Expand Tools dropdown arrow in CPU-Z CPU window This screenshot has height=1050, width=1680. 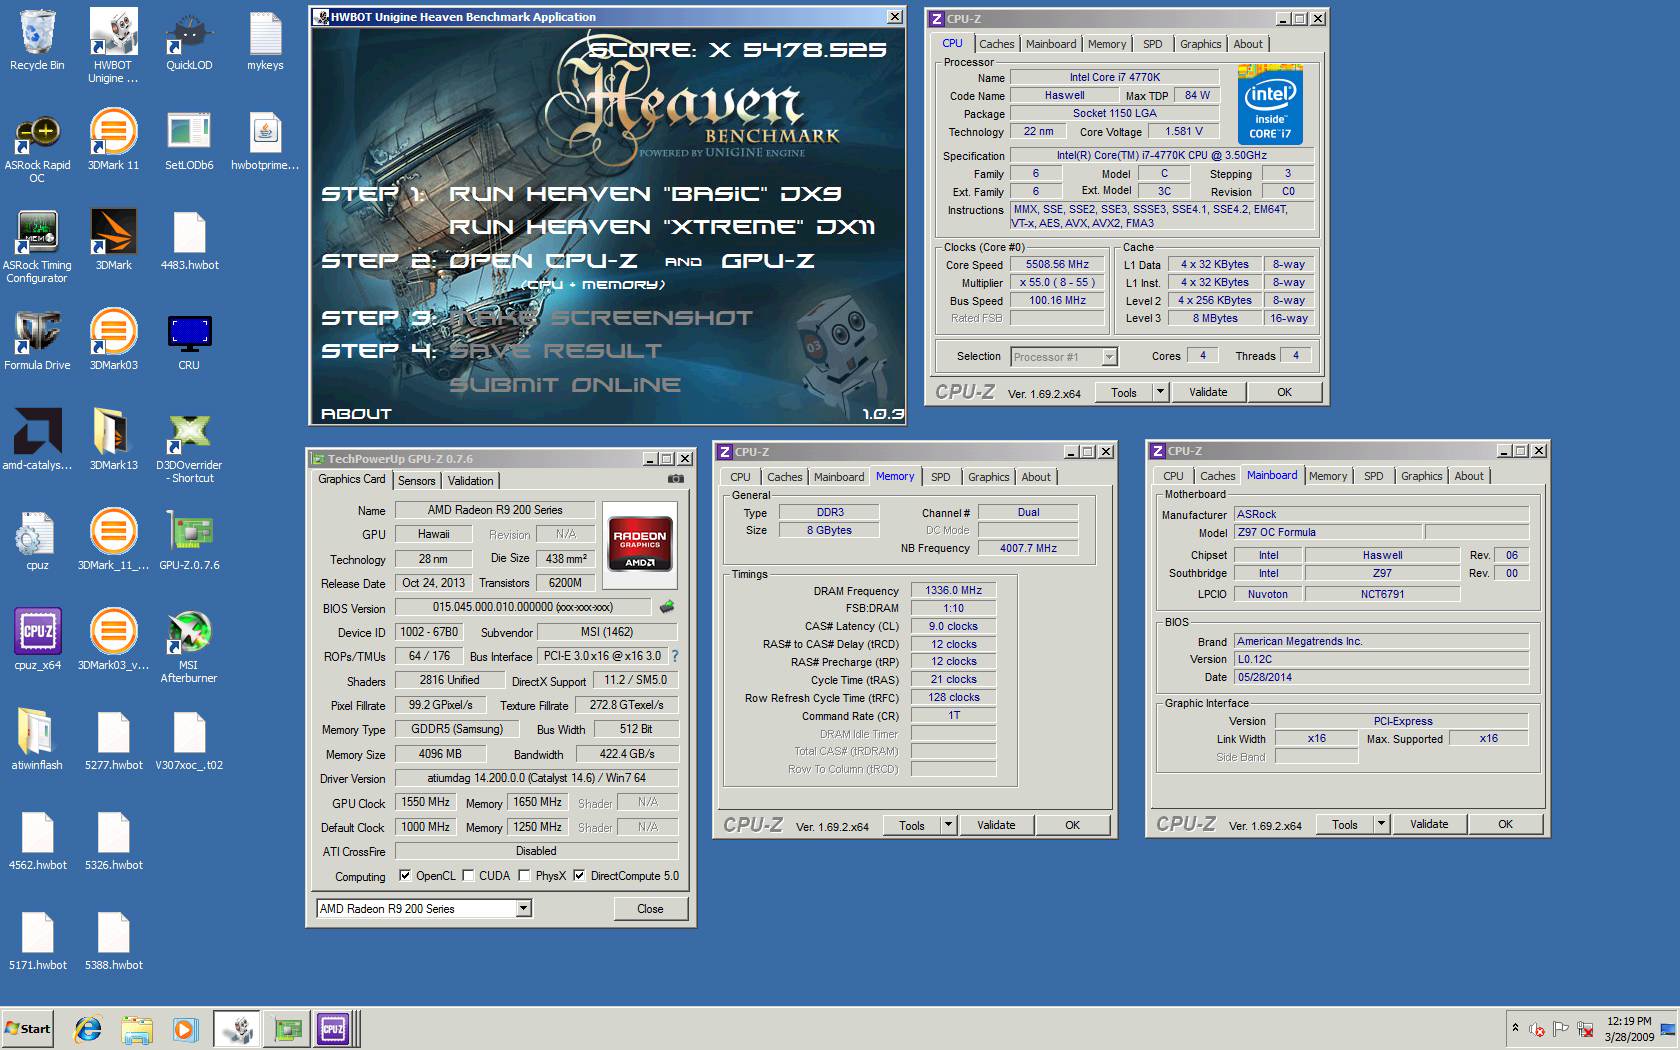point(1161,392)
